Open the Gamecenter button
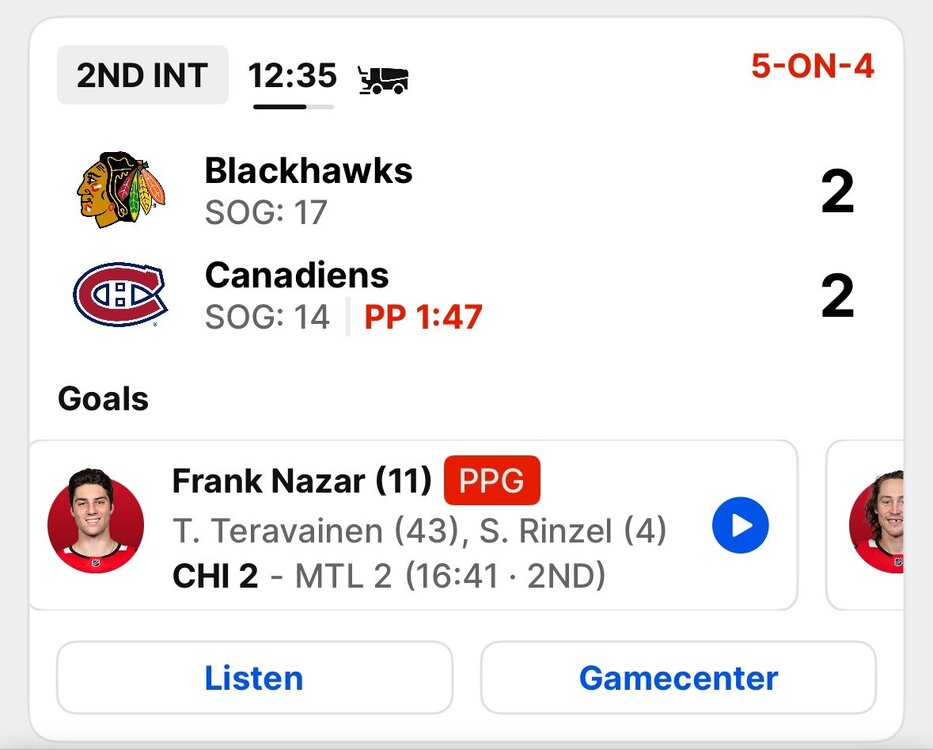This screenshot has width=933, height=750. 678,678
